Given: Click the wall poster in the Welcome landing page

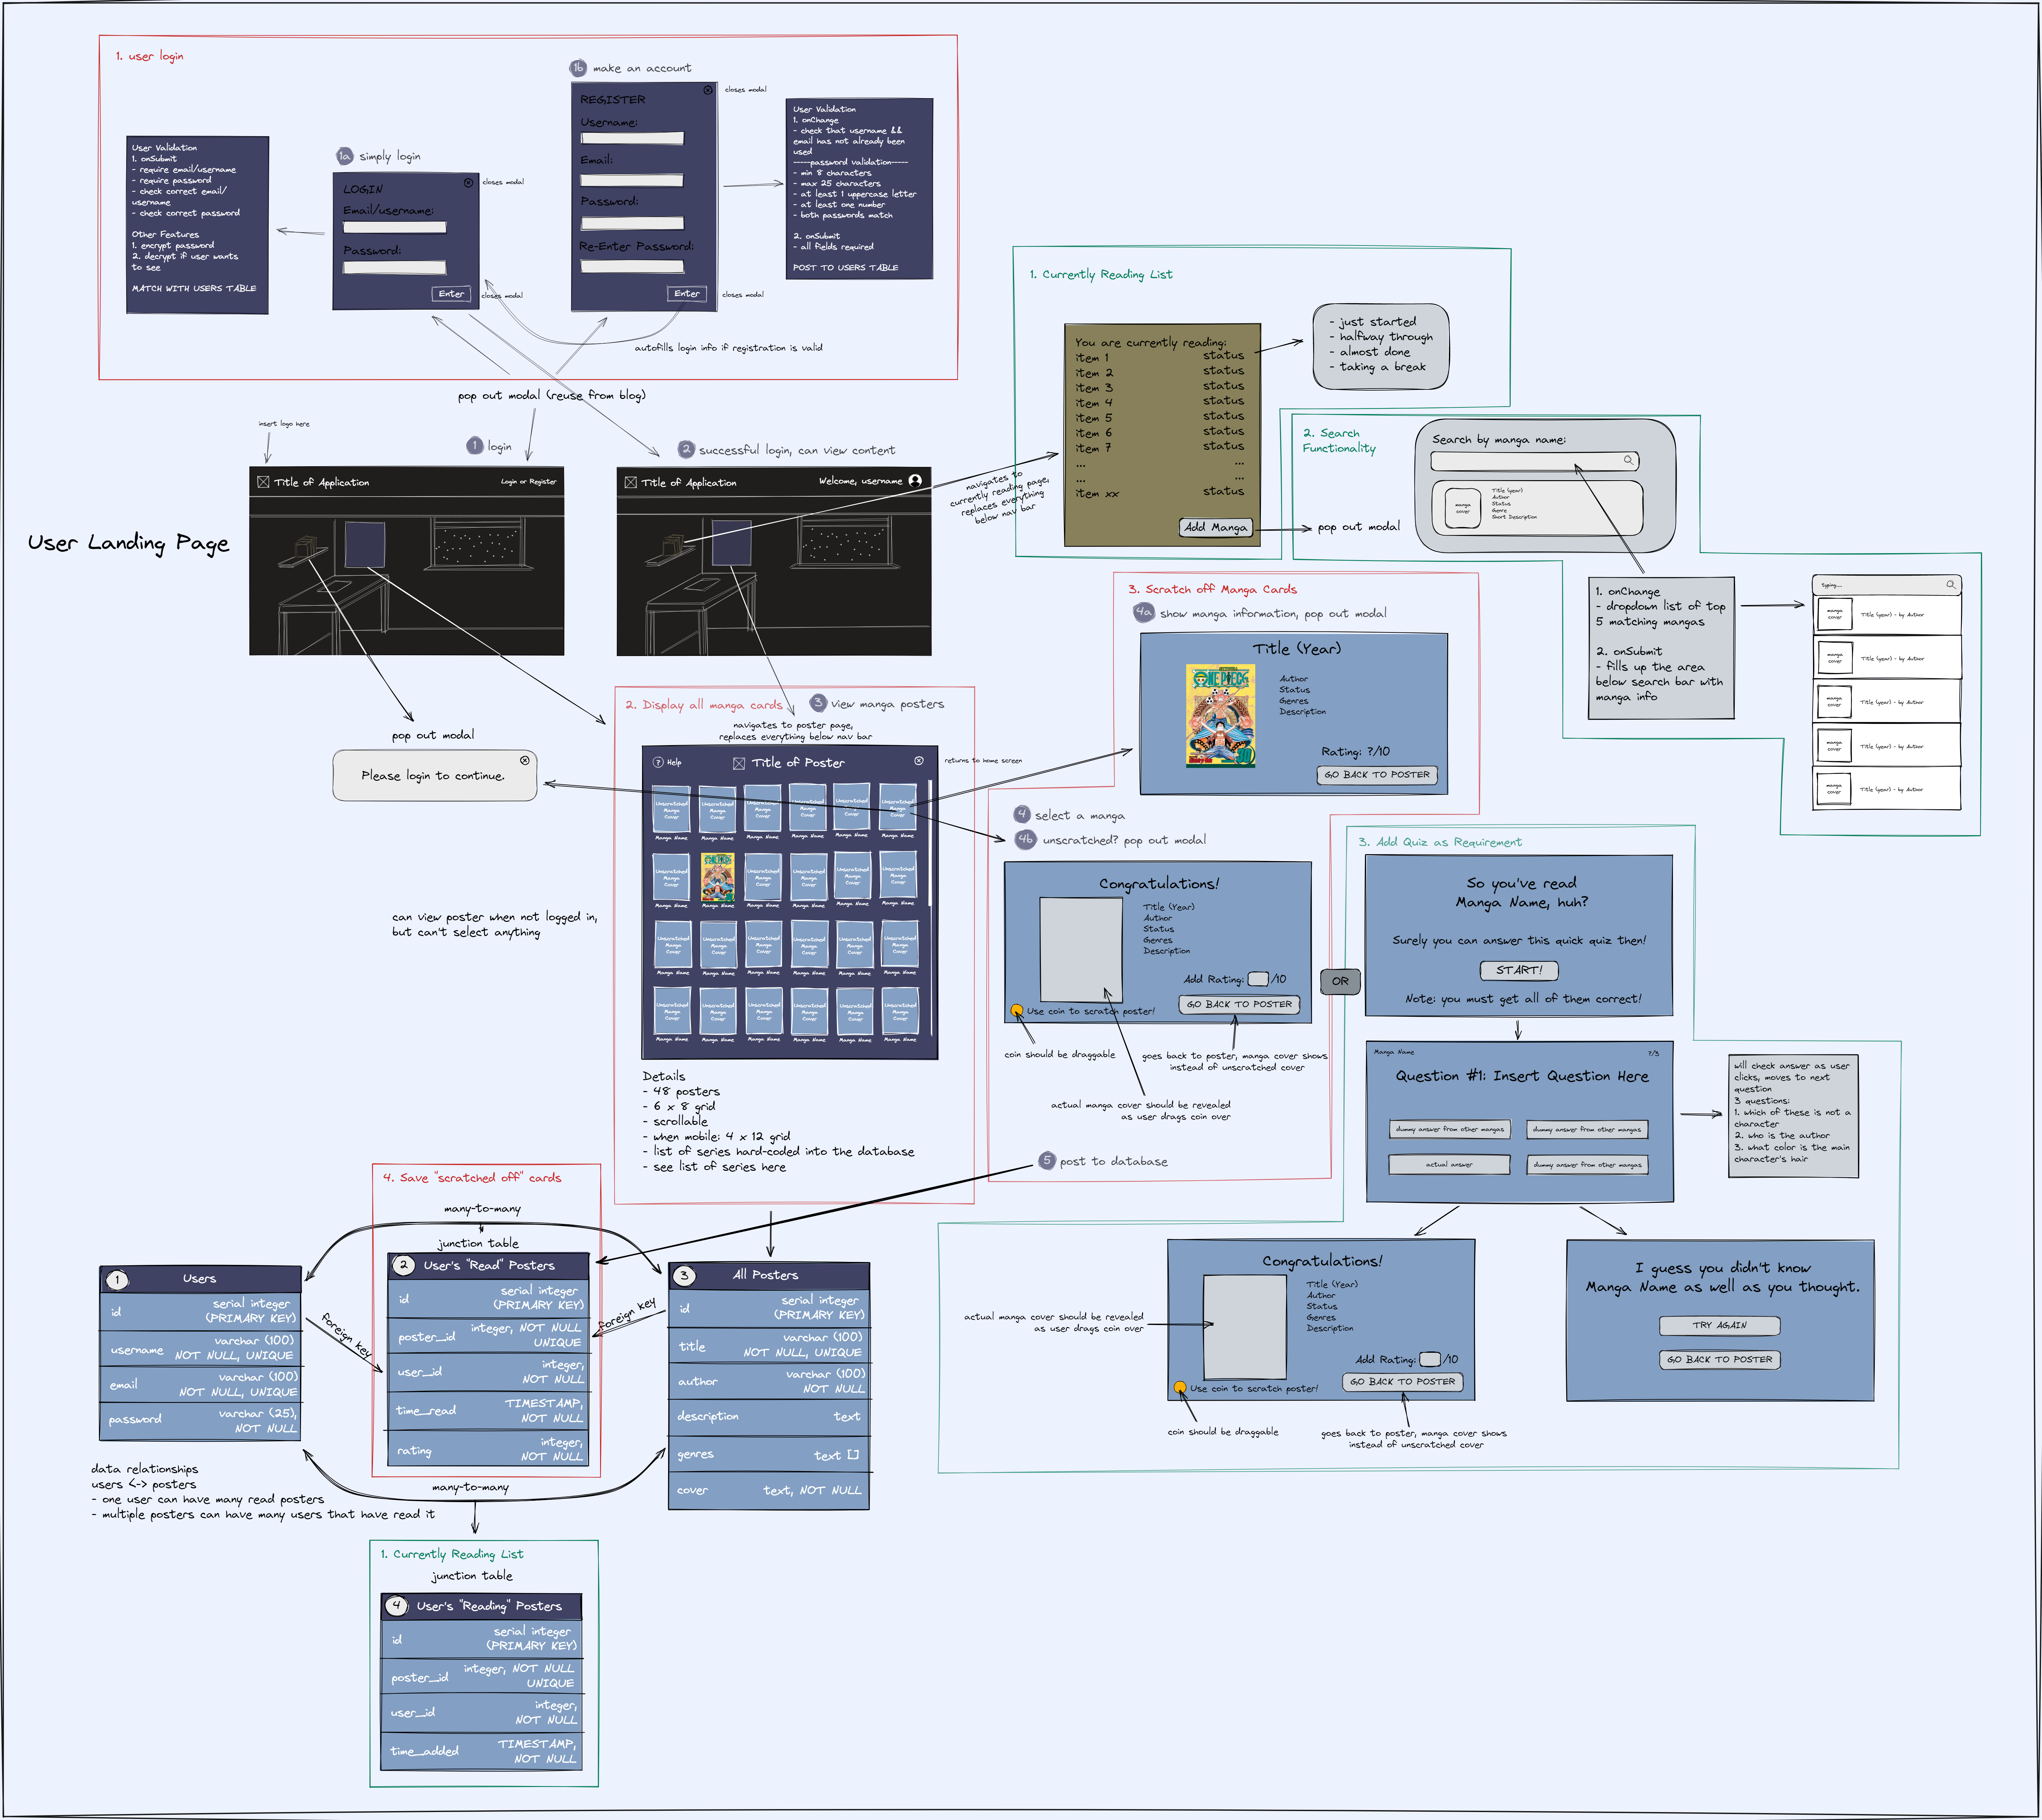Looking at the screenshot, I should [732, 543].
